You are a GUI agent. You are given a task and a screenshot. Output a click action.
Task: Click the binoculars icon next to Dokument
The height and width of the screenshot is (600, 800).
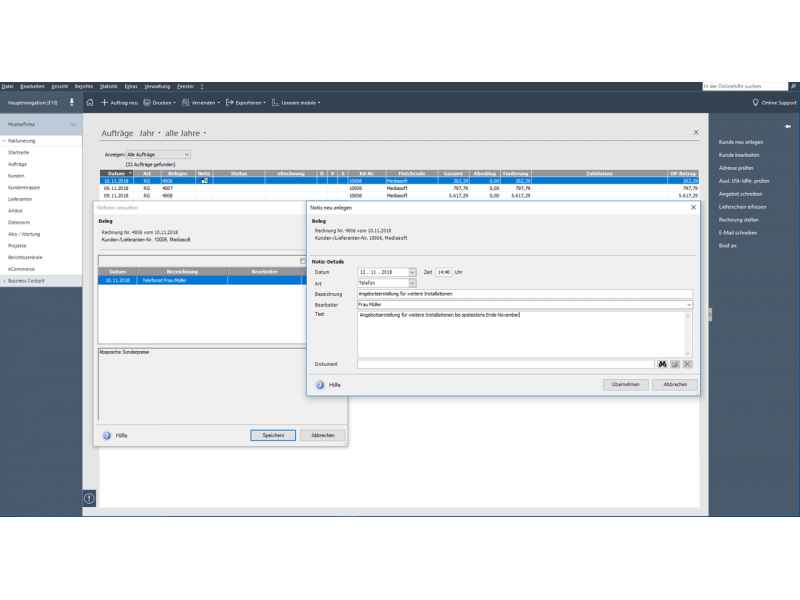[x=661, y=364]
